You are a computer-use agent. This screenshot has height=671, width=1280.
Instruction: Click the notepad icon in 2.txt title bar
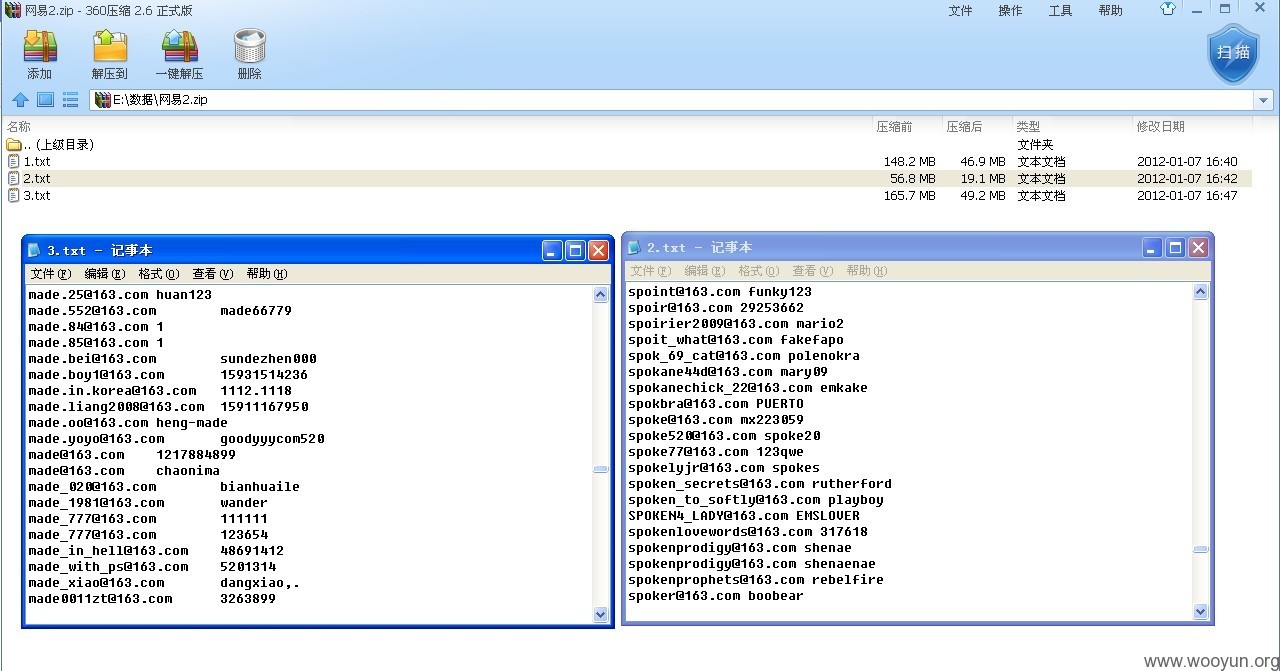pos(633,247)
